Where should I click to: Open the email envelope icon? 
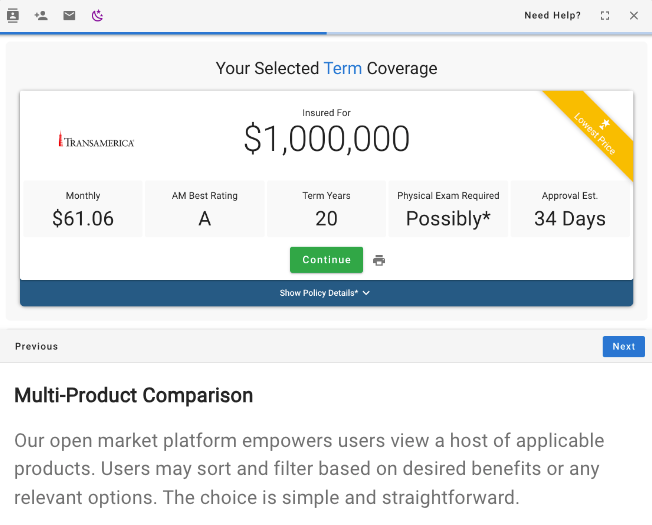tap(69, 15)
